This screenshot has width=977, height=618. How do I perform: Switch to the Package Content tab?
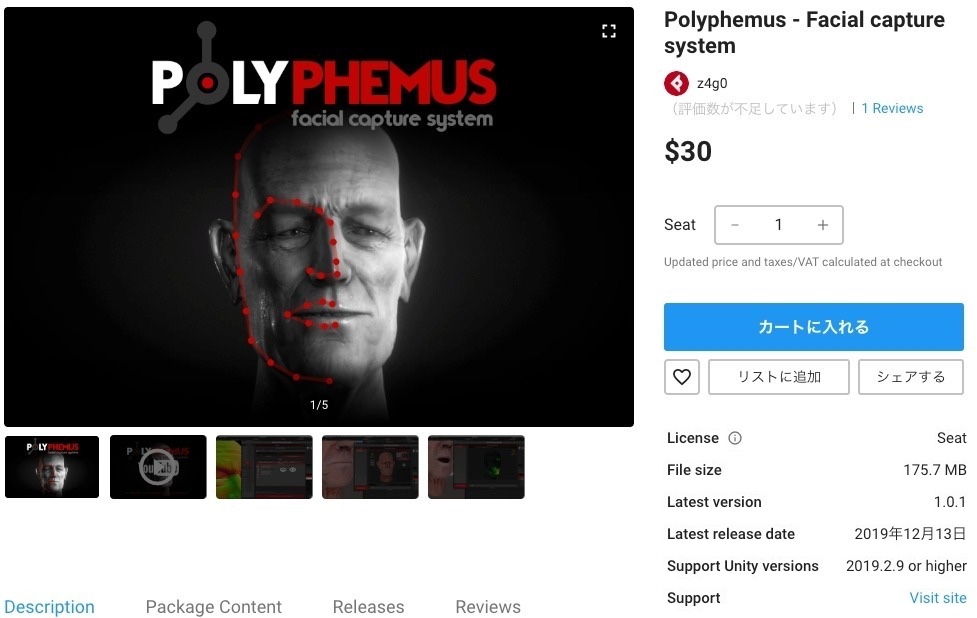pyautogui.click(x=214, y=607)
